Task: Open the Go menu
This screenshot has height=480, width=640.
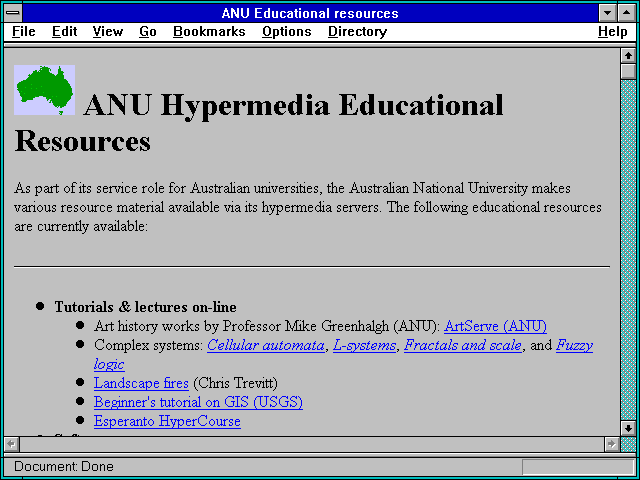Action: click(x=148, y=32)
